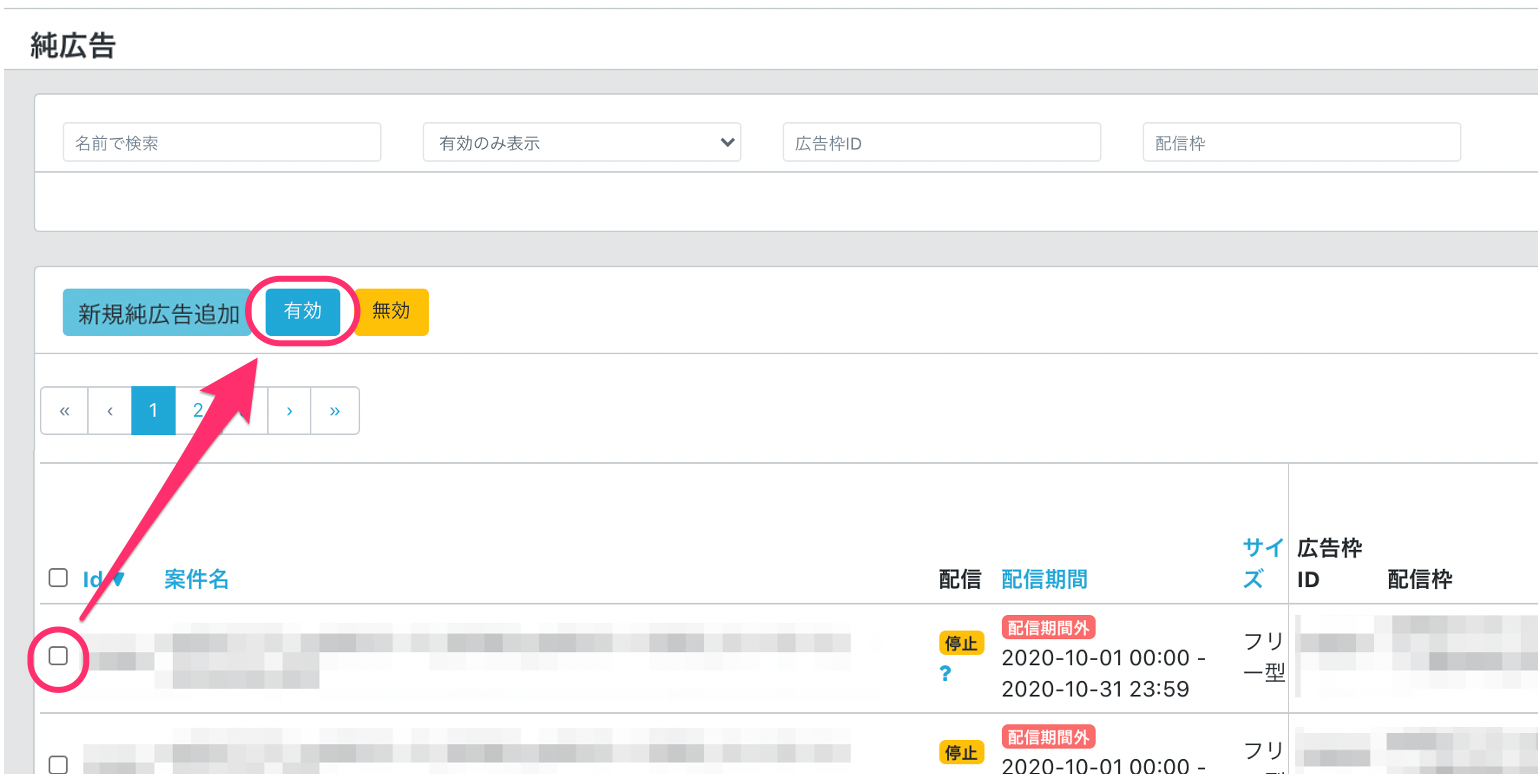1538x774 pixels.
Task: Open the 有効のみ表示 filter dropdown
Action: click(x=581, y=143)
